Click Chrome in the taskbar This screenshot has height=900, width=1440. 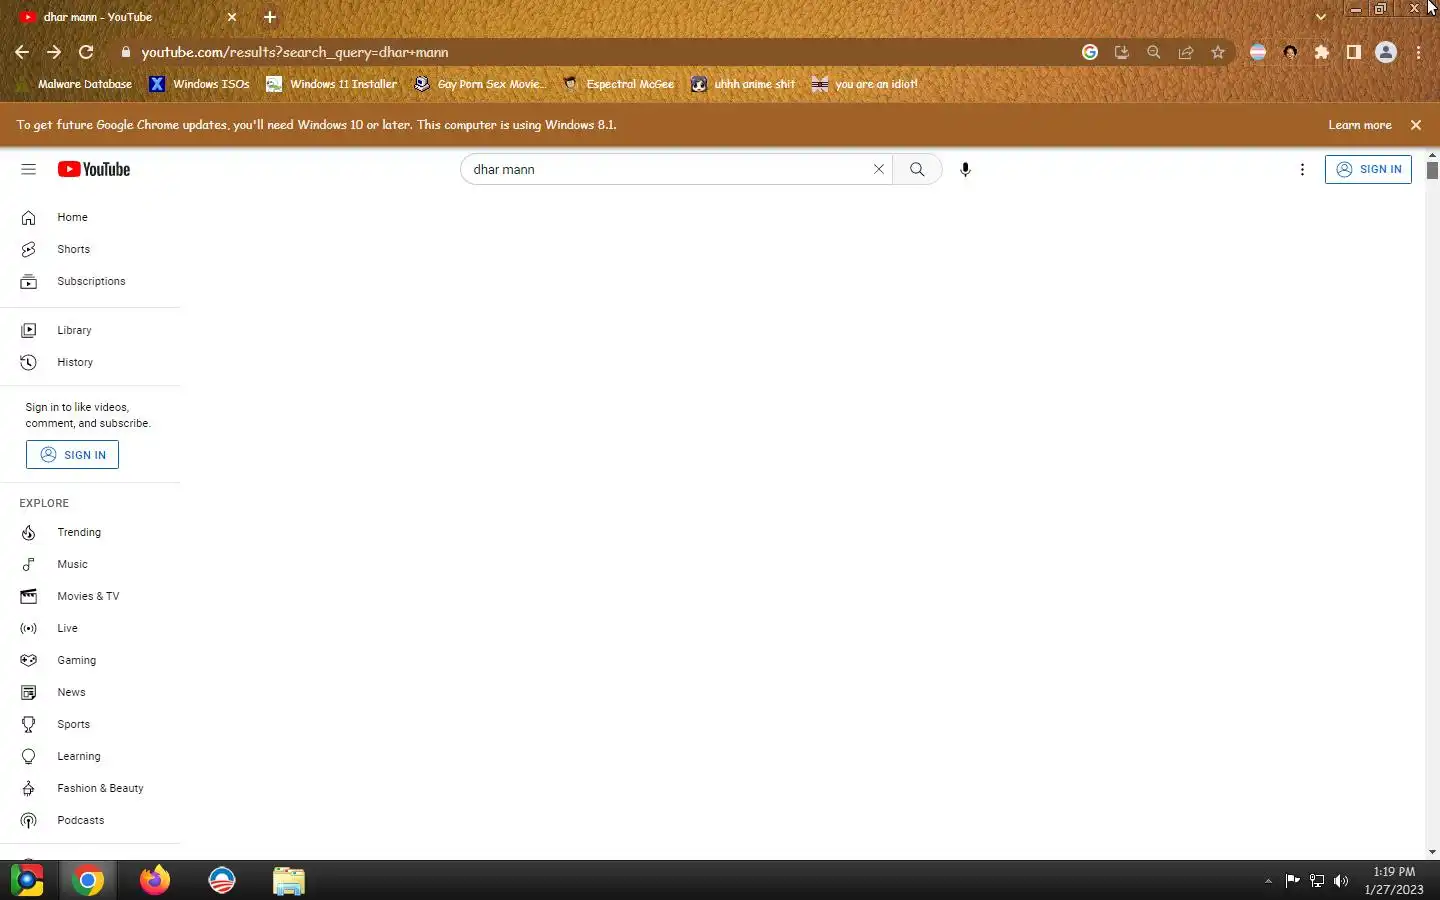click(x=88, y=880)
